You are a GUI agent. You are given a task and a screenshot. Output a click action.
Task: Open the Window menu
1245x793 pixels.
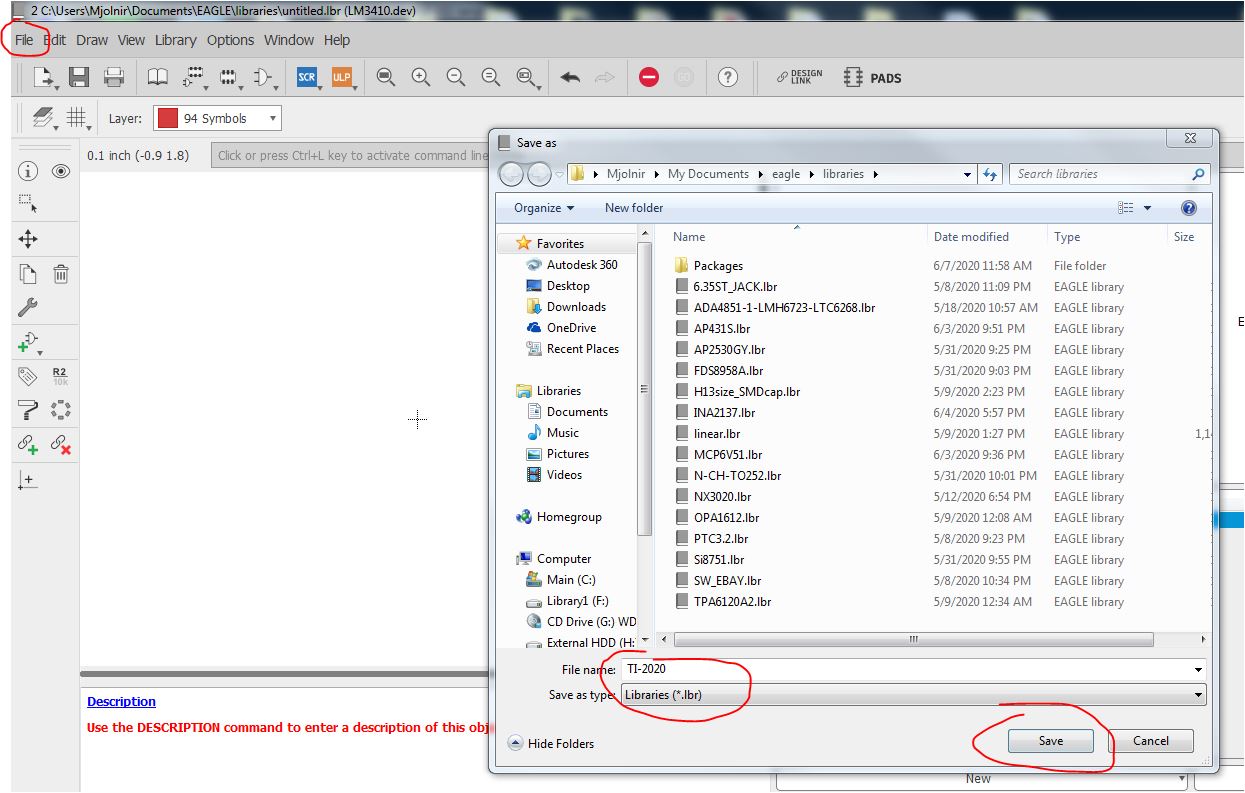pyautogui.click(x=289, y=40)
